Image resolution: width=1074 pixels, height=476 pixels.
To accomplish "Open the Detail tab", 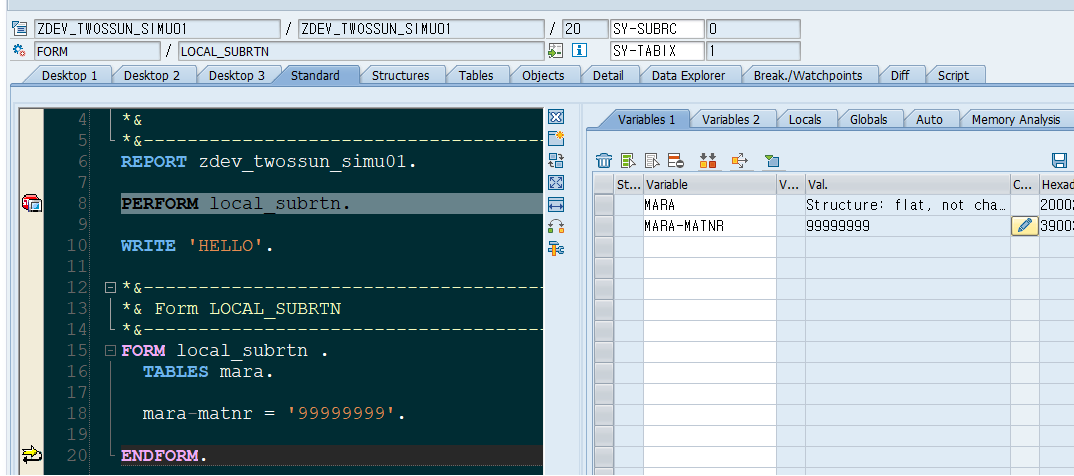I will (608, 75).
